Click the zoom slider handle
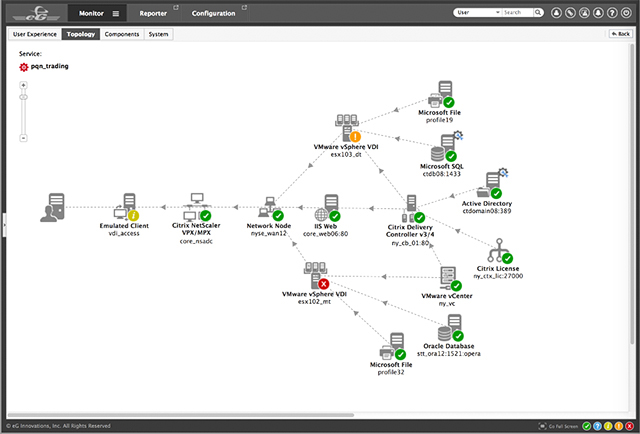The height and width of the screenshot is (434, 640). tap(23, 97)
